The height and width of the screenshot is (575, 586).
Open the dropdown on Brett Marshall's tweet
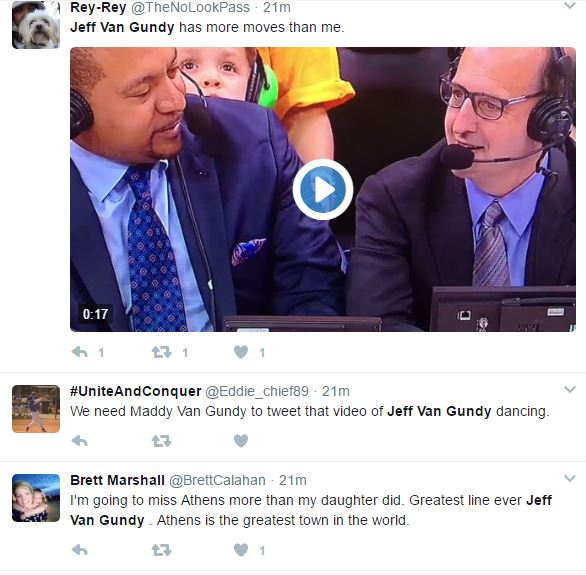570,478
